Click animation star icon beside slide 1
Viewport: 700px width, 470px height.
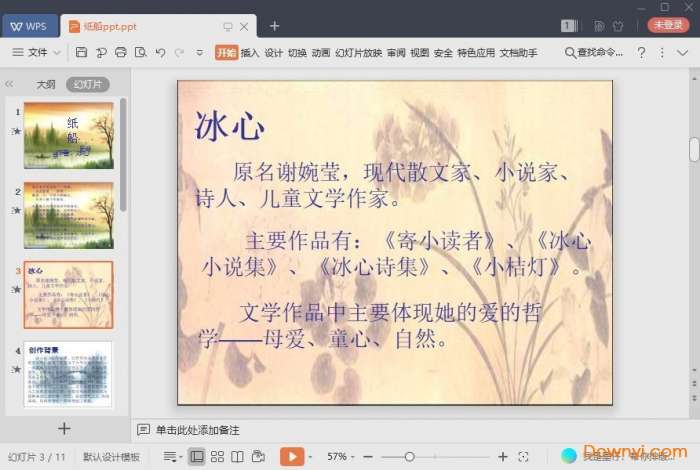pyautogui.click(x=17, y=131)
